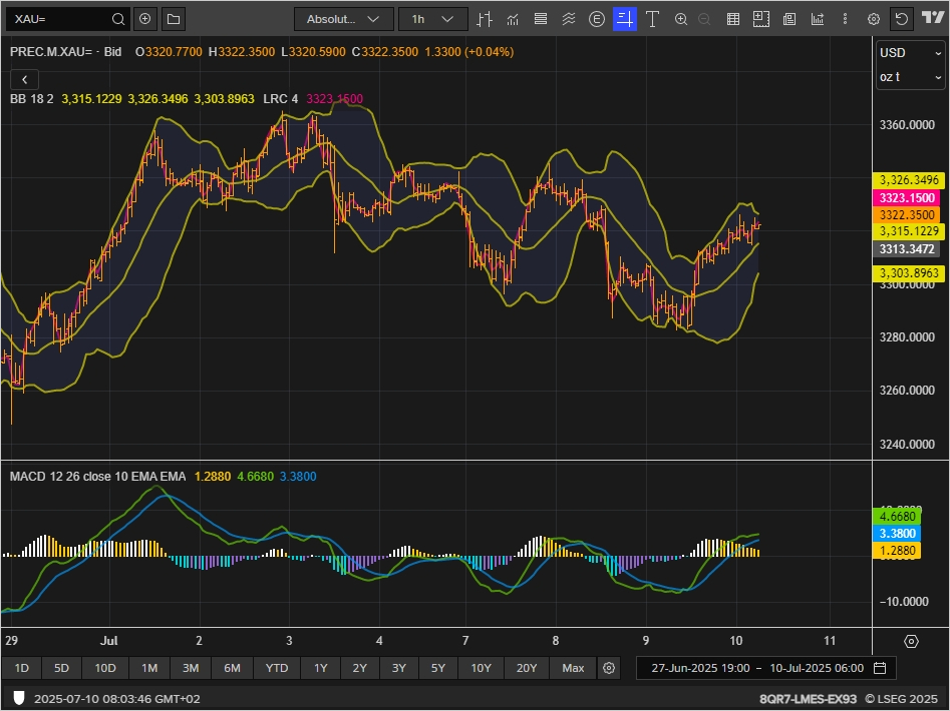The width and height of the screenshot is (950, 711).
Task: Choose the 3Y range
Action: pyautogui.click(x=399, y=668)
